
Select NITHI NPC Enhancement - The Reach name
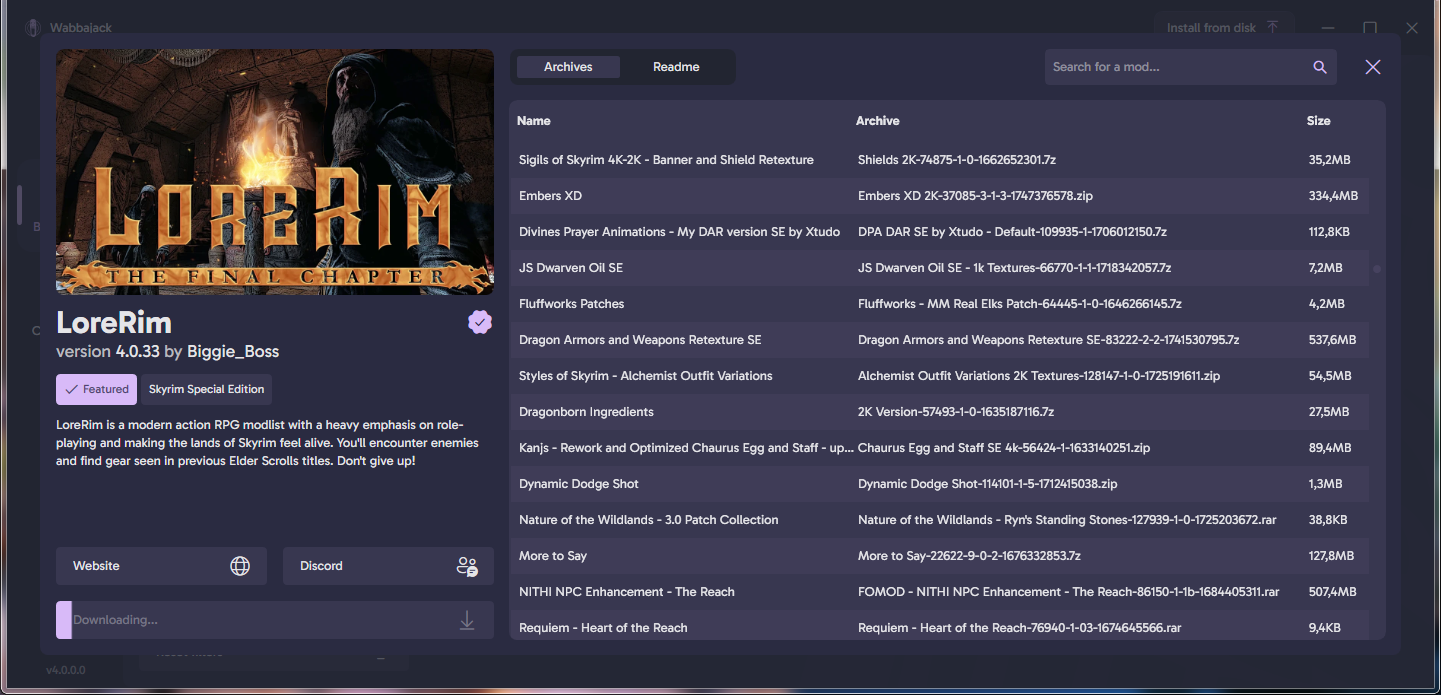click(627, 592)
